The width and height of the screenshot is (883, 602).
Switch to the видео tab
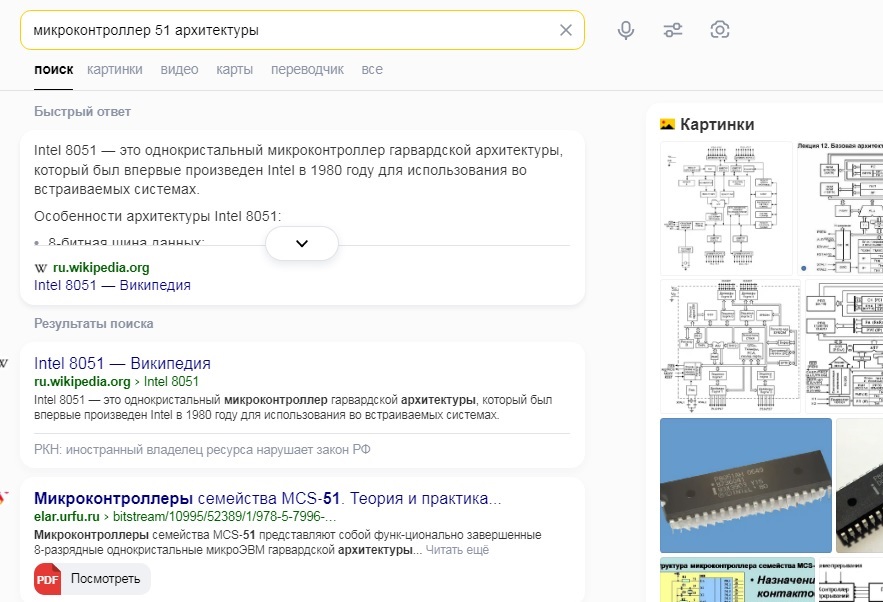coord(179,69)
